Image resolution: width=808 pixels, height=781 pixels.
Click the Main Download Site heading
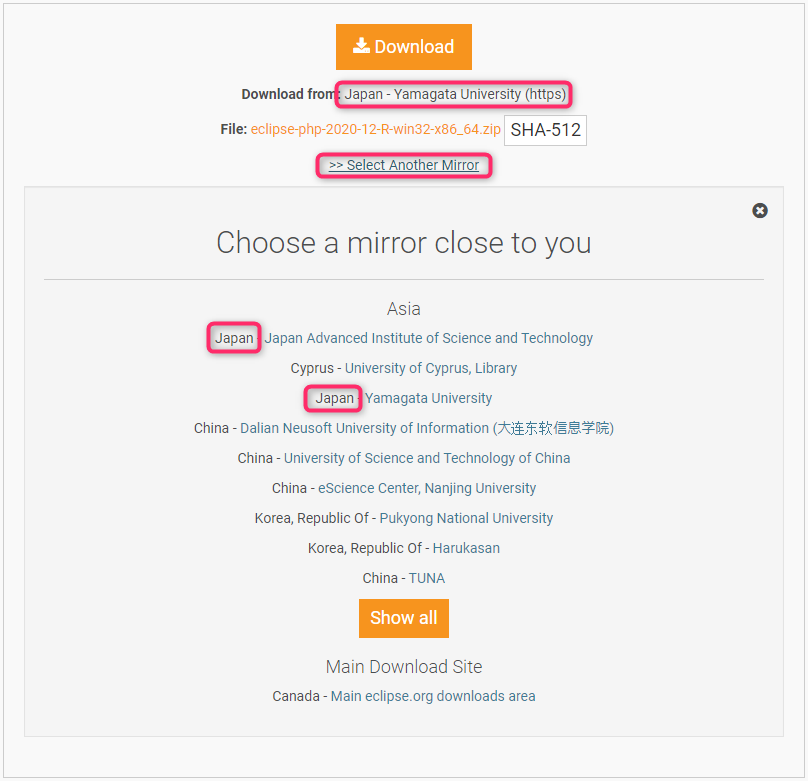pos(403,667)
